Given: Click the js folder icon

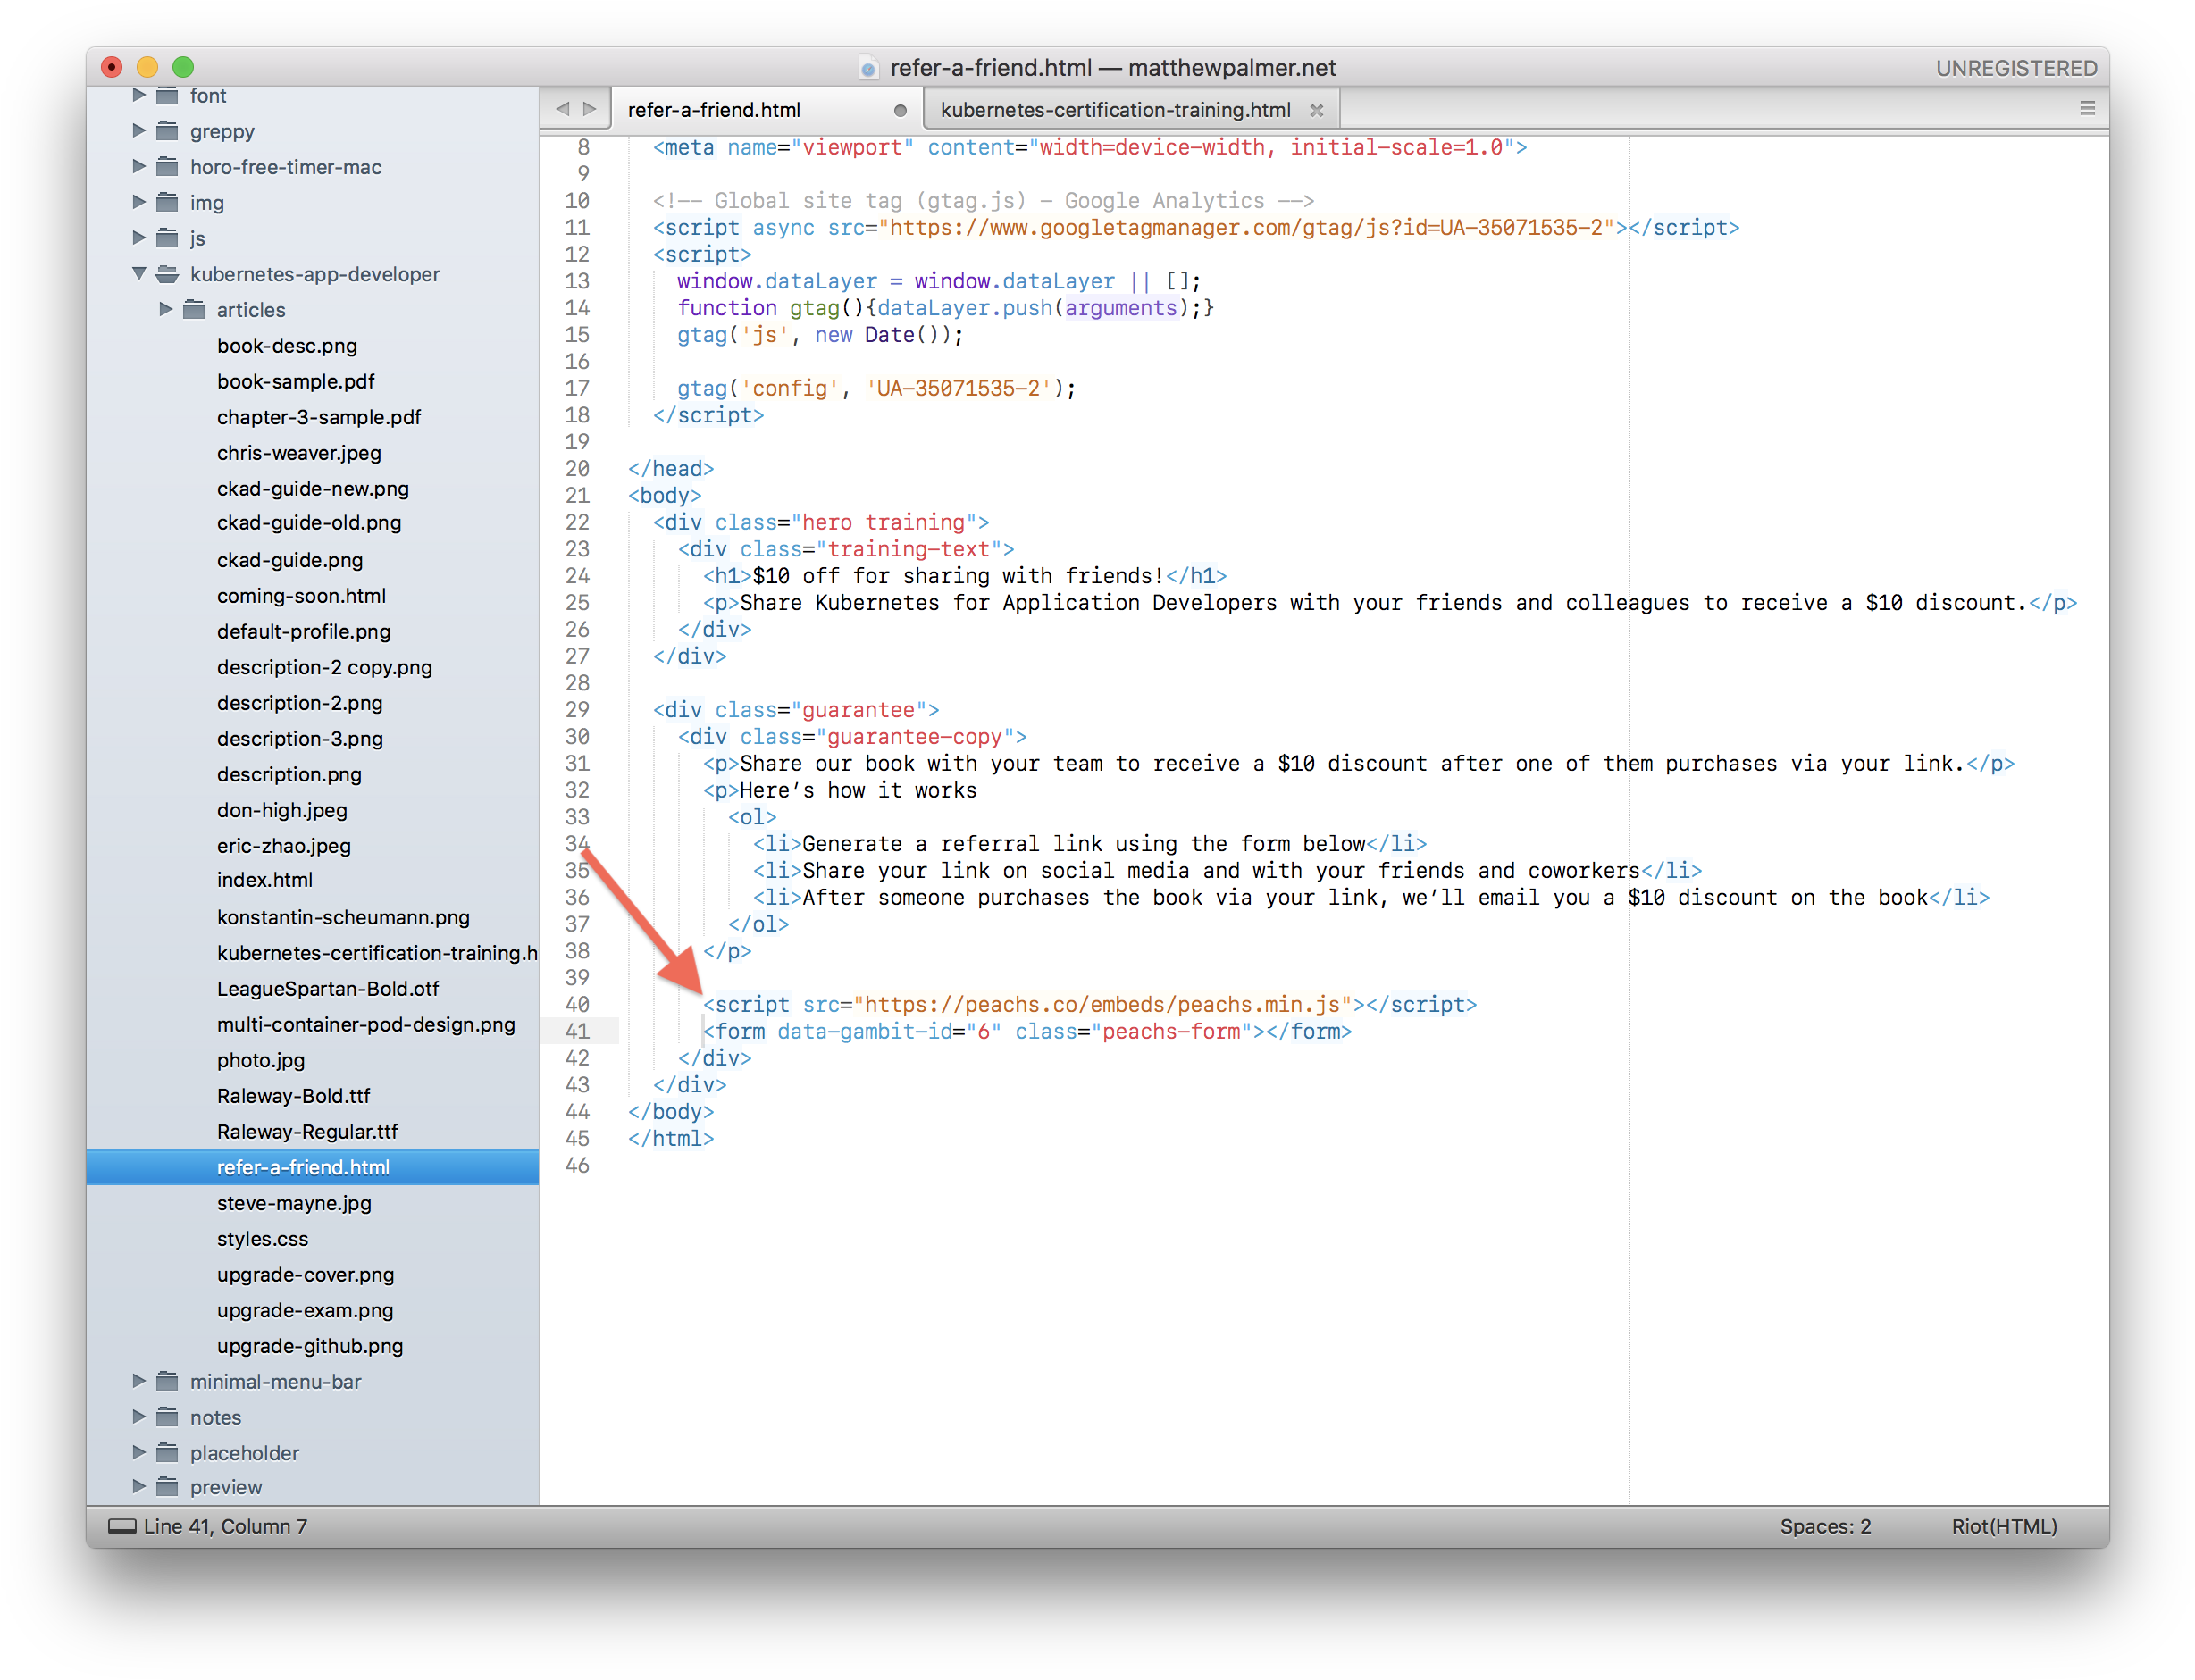Looking at the screenshot, I should (x=168, y=238).
